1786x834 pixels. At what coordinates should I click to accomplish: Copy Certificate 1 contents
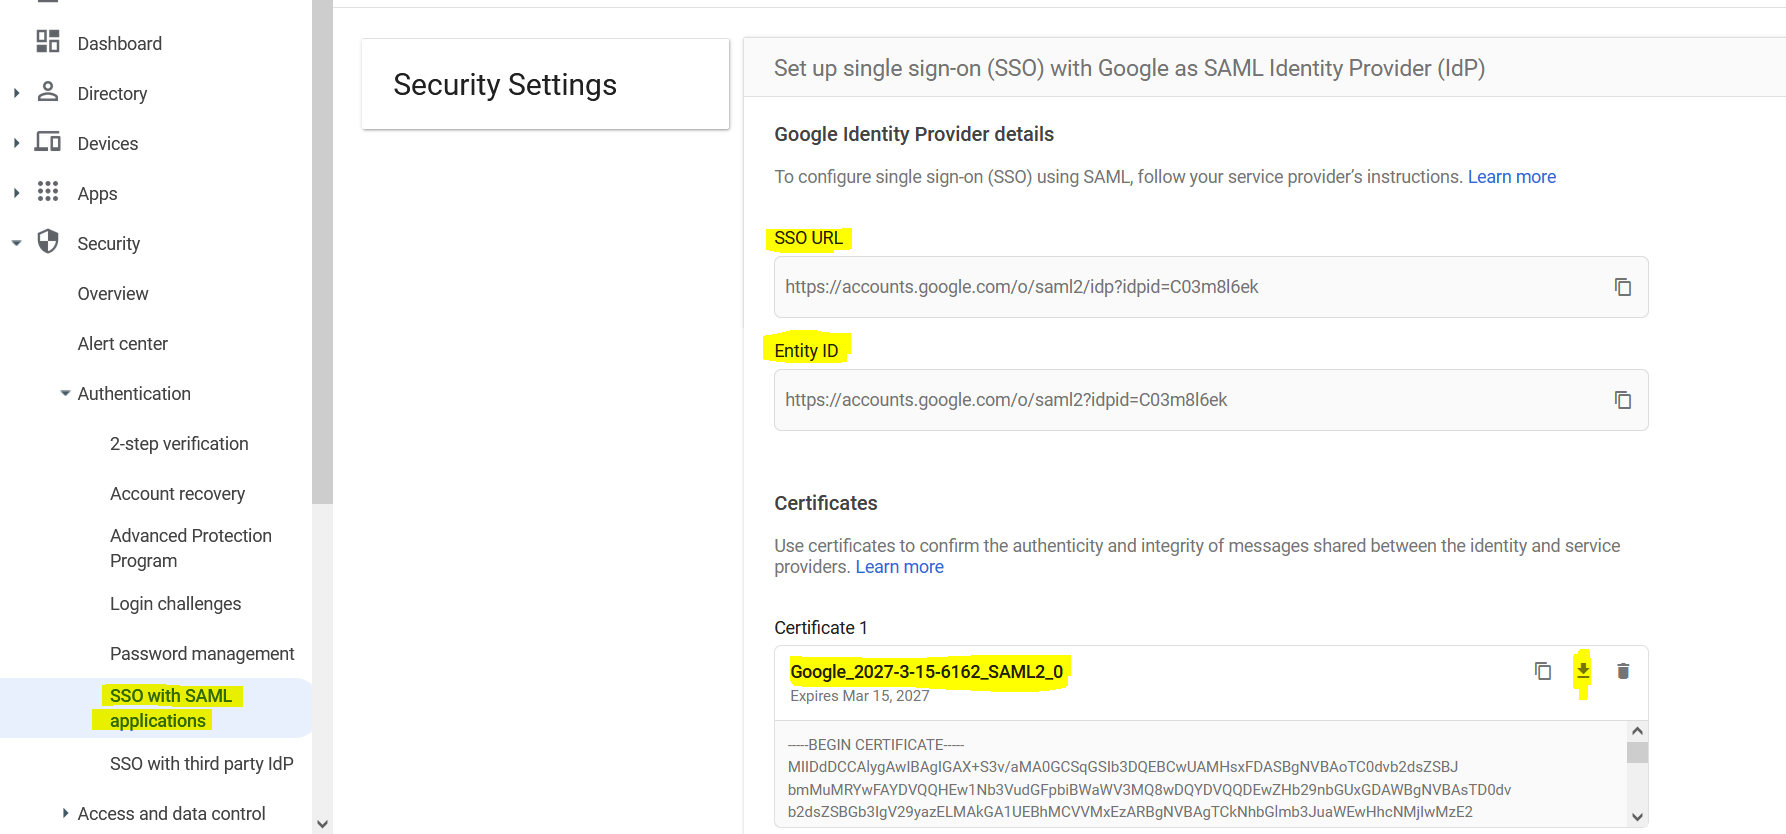coord(1542,671)
